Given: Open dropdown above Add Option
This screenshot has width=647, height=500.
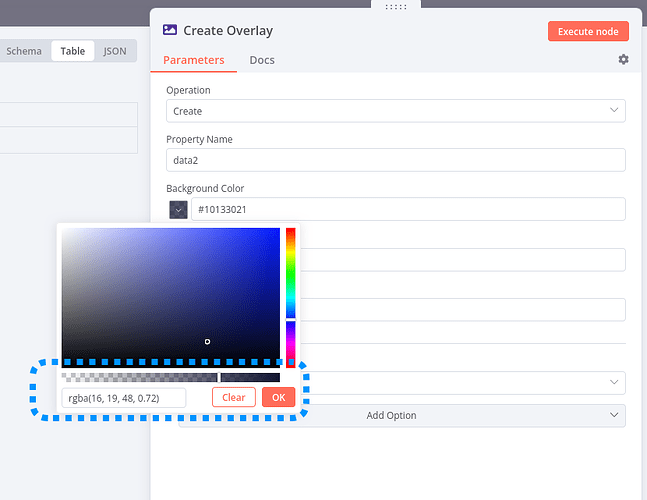Looking at the screenshot, I should coord(462,383).
